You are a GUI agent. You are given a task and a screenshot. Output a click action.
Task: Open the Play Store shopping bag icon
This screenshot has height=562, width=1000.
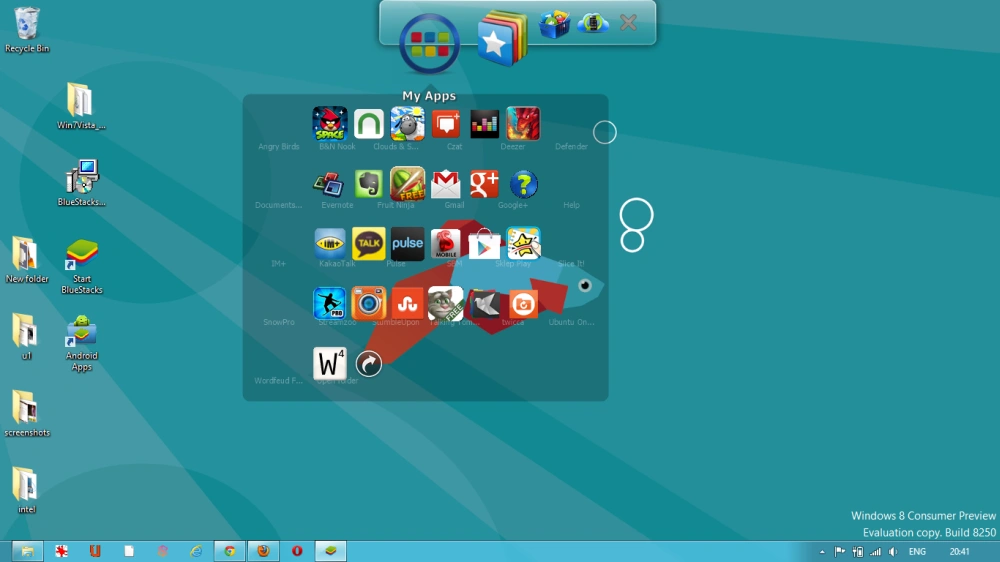coord(485,244)
